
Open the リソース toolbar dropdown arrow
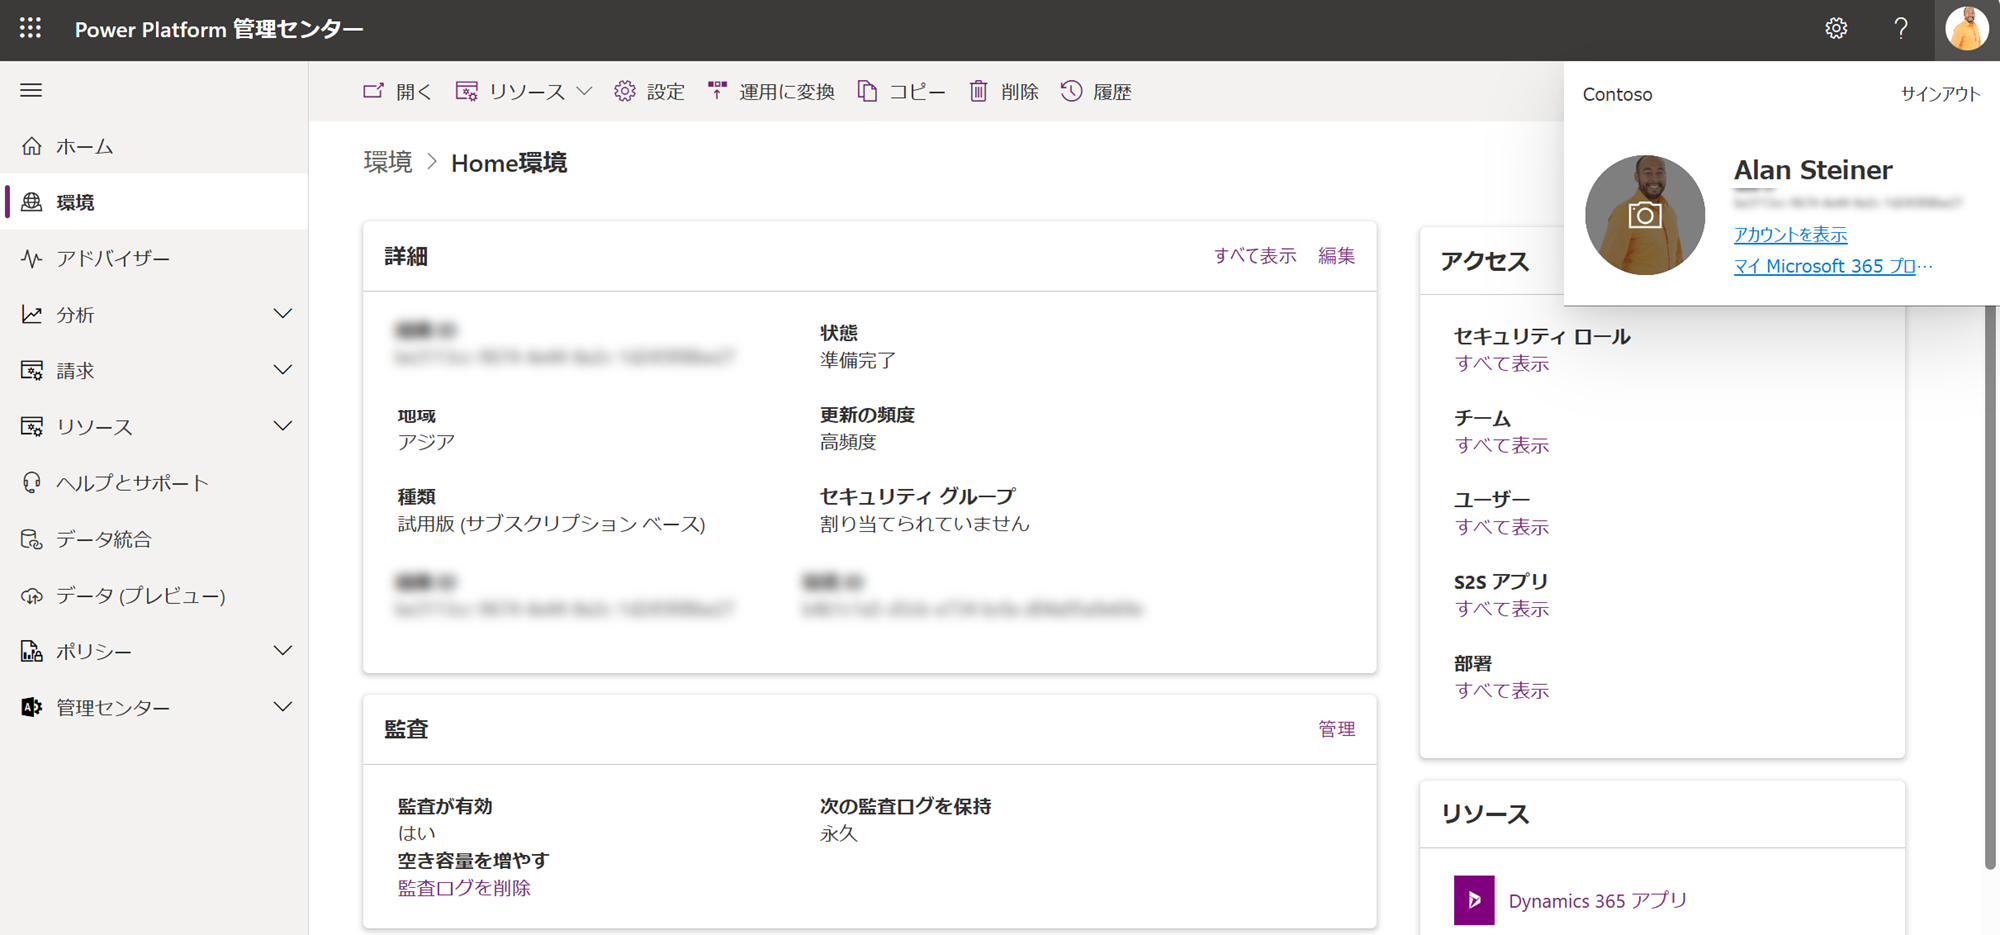pyautogui.click(x=585, y=91)
